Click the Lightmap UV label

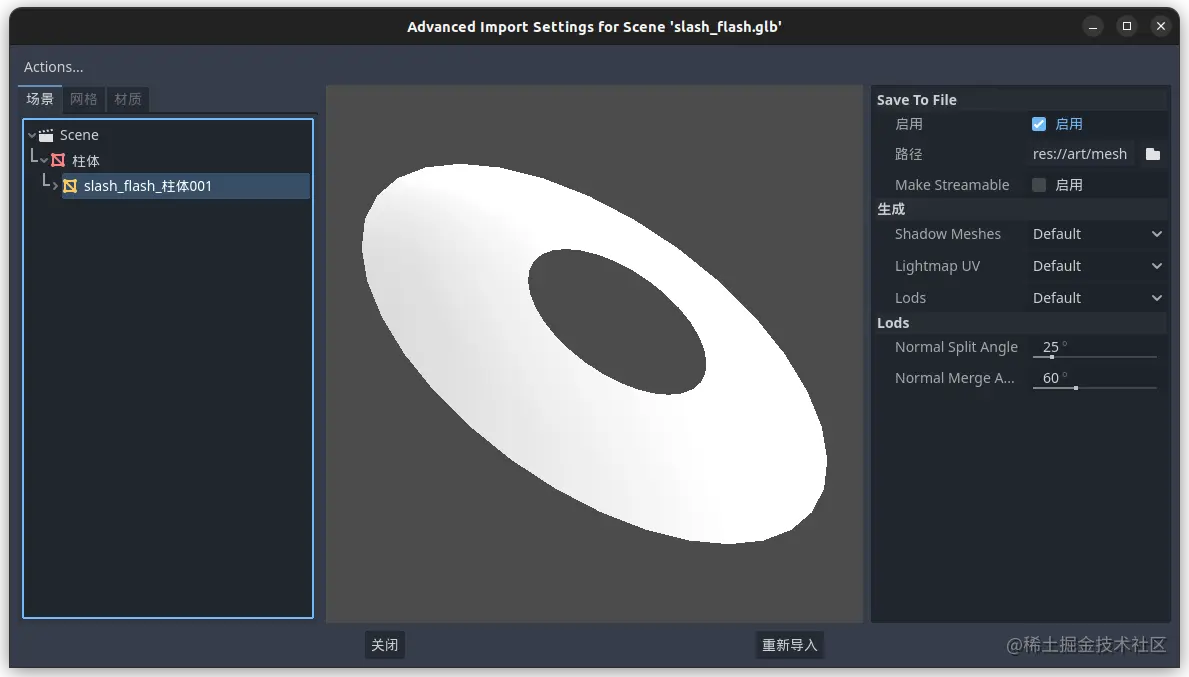pos(937,266)
